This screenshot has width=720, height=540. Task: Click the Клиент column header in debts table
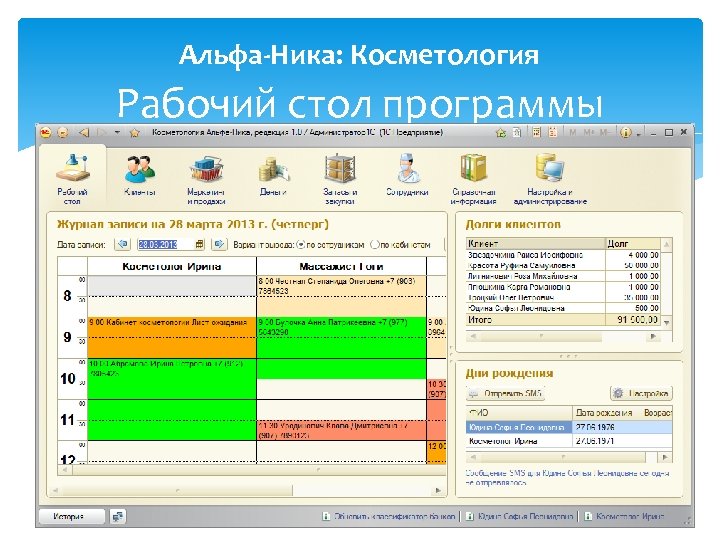[x=536, y=243]
